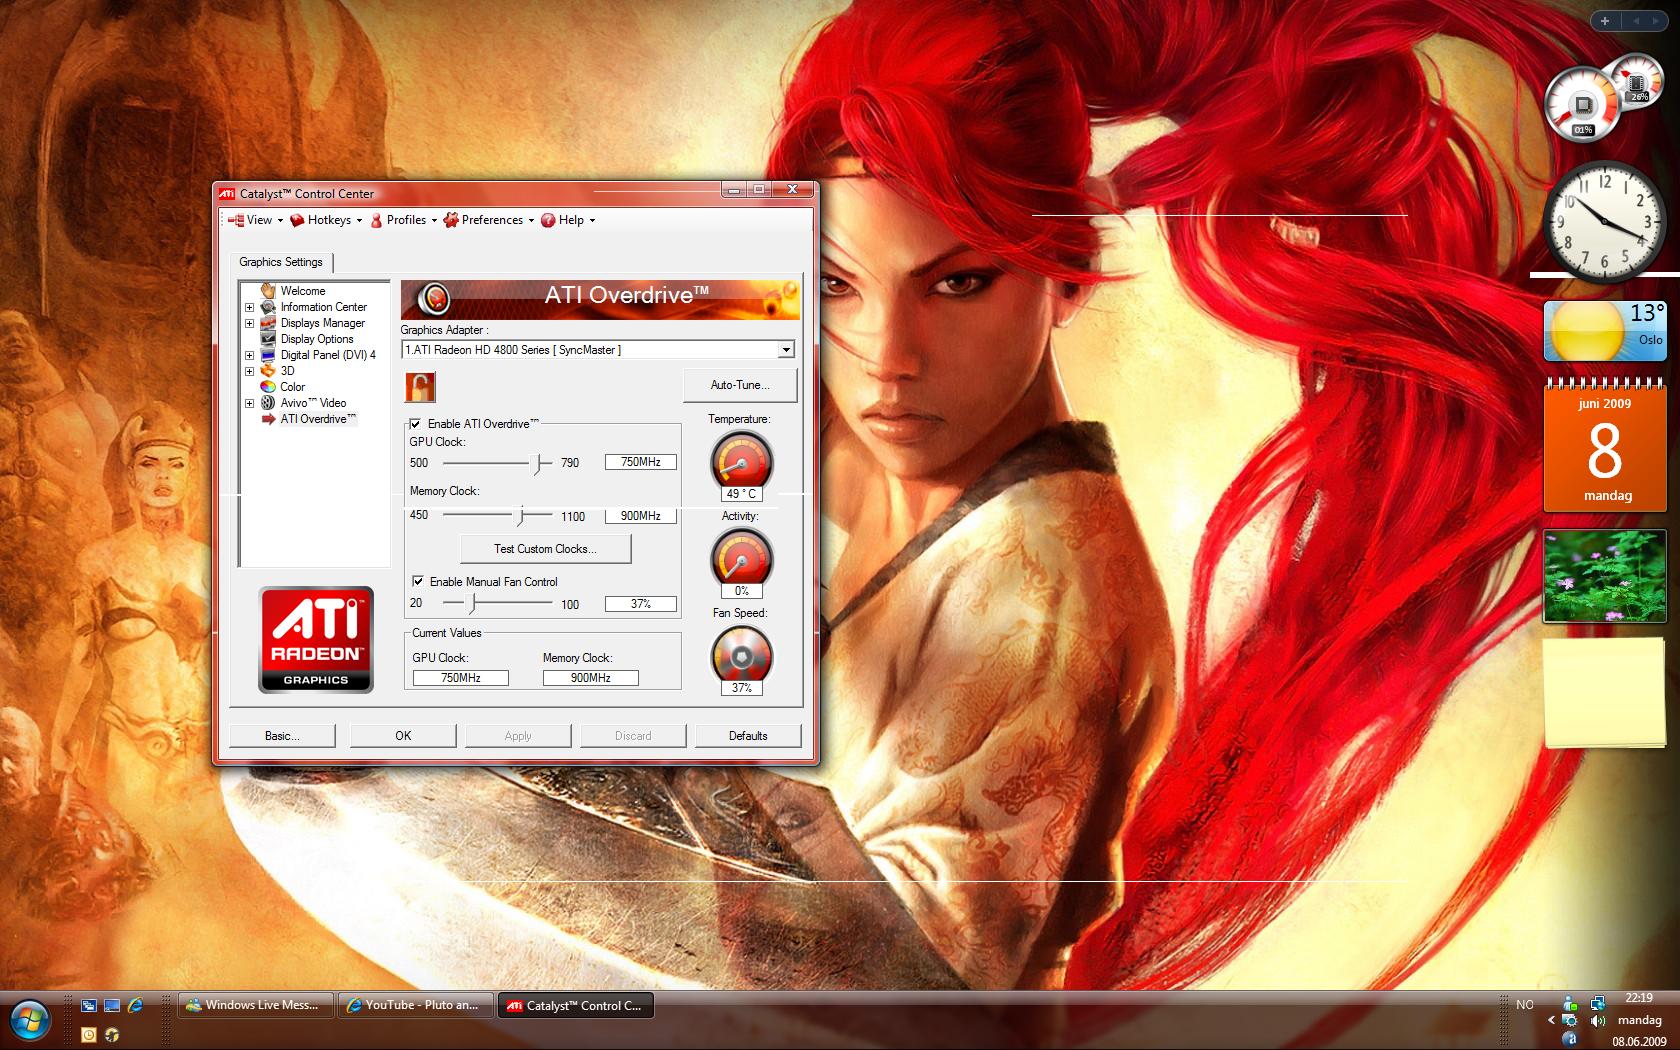Expand the Displays Manager tree node
This screenshot has height=1050, width=1680.
250,323
